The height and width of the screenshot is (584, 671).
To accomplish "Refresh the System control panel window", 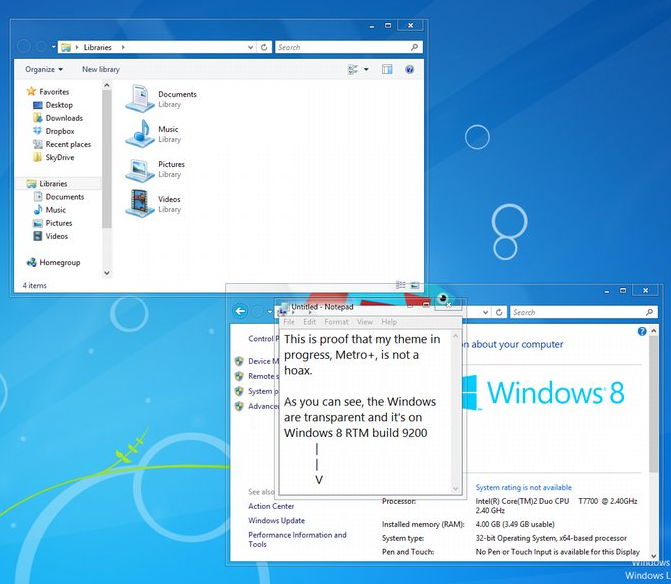I will (x=499, y=312).
